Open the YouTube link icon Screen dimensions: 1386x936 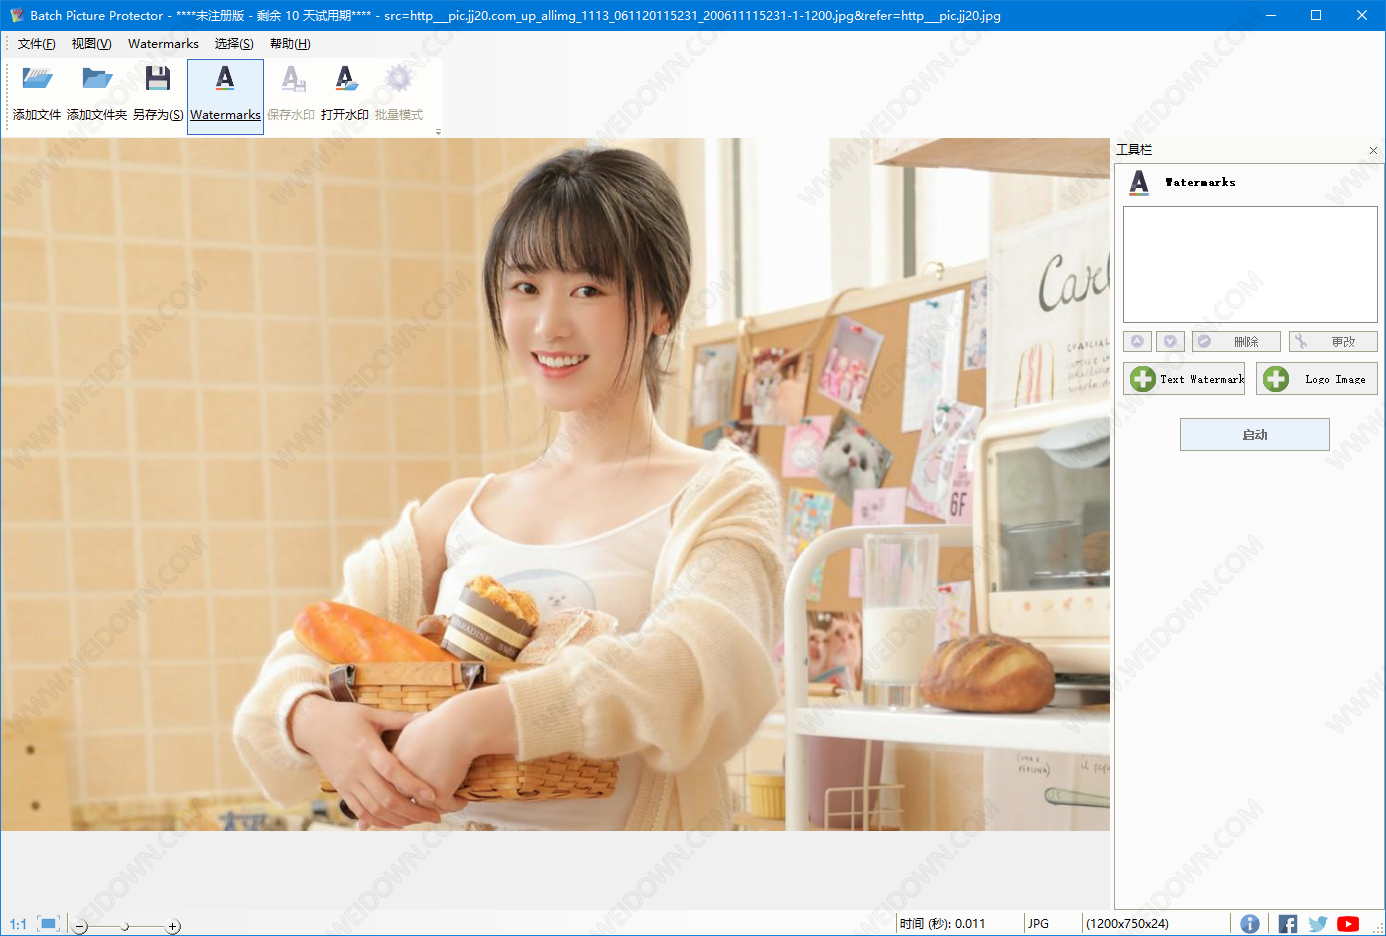pos(1348,924)
